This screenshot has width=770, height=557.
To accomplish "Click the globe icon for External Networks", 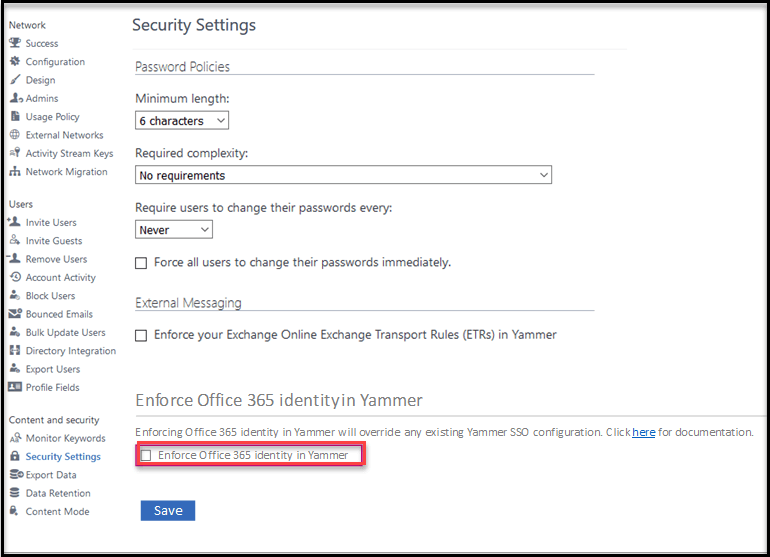I will pos(15,135).
